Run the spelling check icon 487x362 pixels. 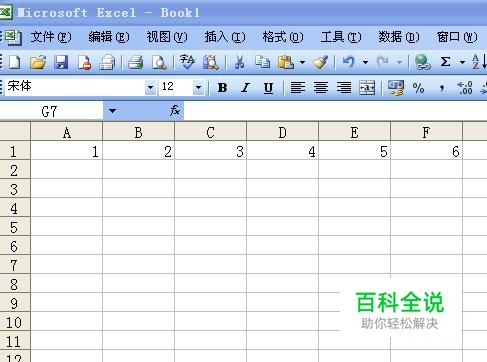[x=187, y=62]
